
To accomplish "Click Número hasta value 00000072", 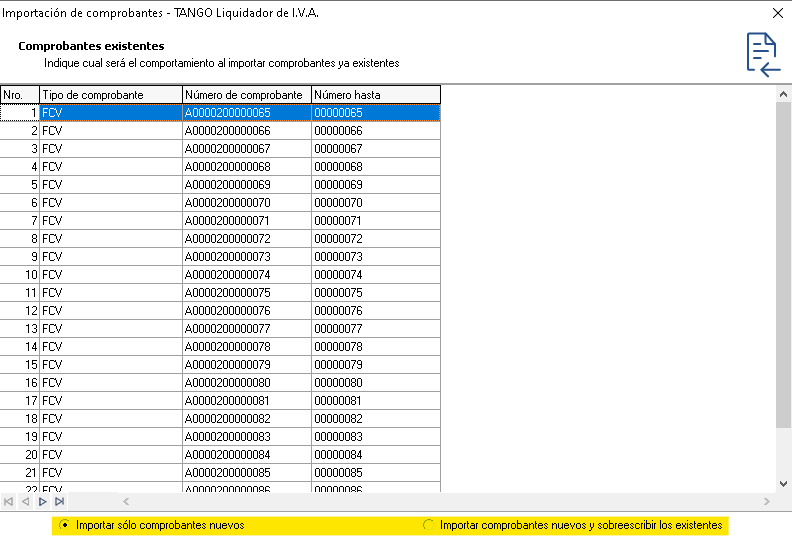I will click(x=376, y=239).
